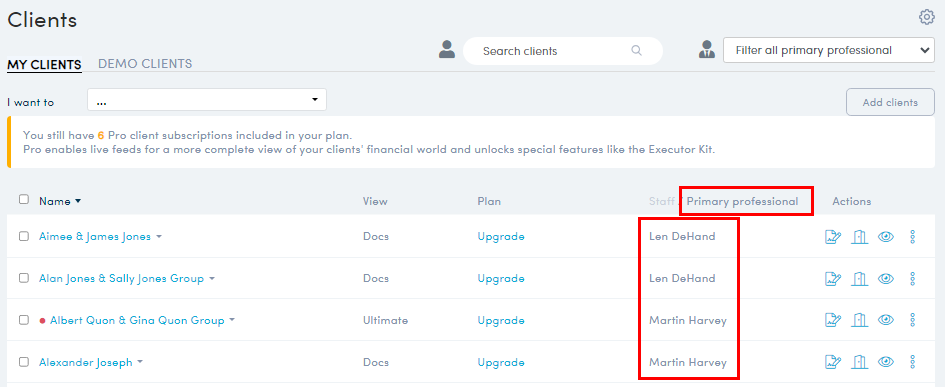945x387 pixels.
Task: Click Martin Harvey in Albert Quon row
Action: pos(688,320)
